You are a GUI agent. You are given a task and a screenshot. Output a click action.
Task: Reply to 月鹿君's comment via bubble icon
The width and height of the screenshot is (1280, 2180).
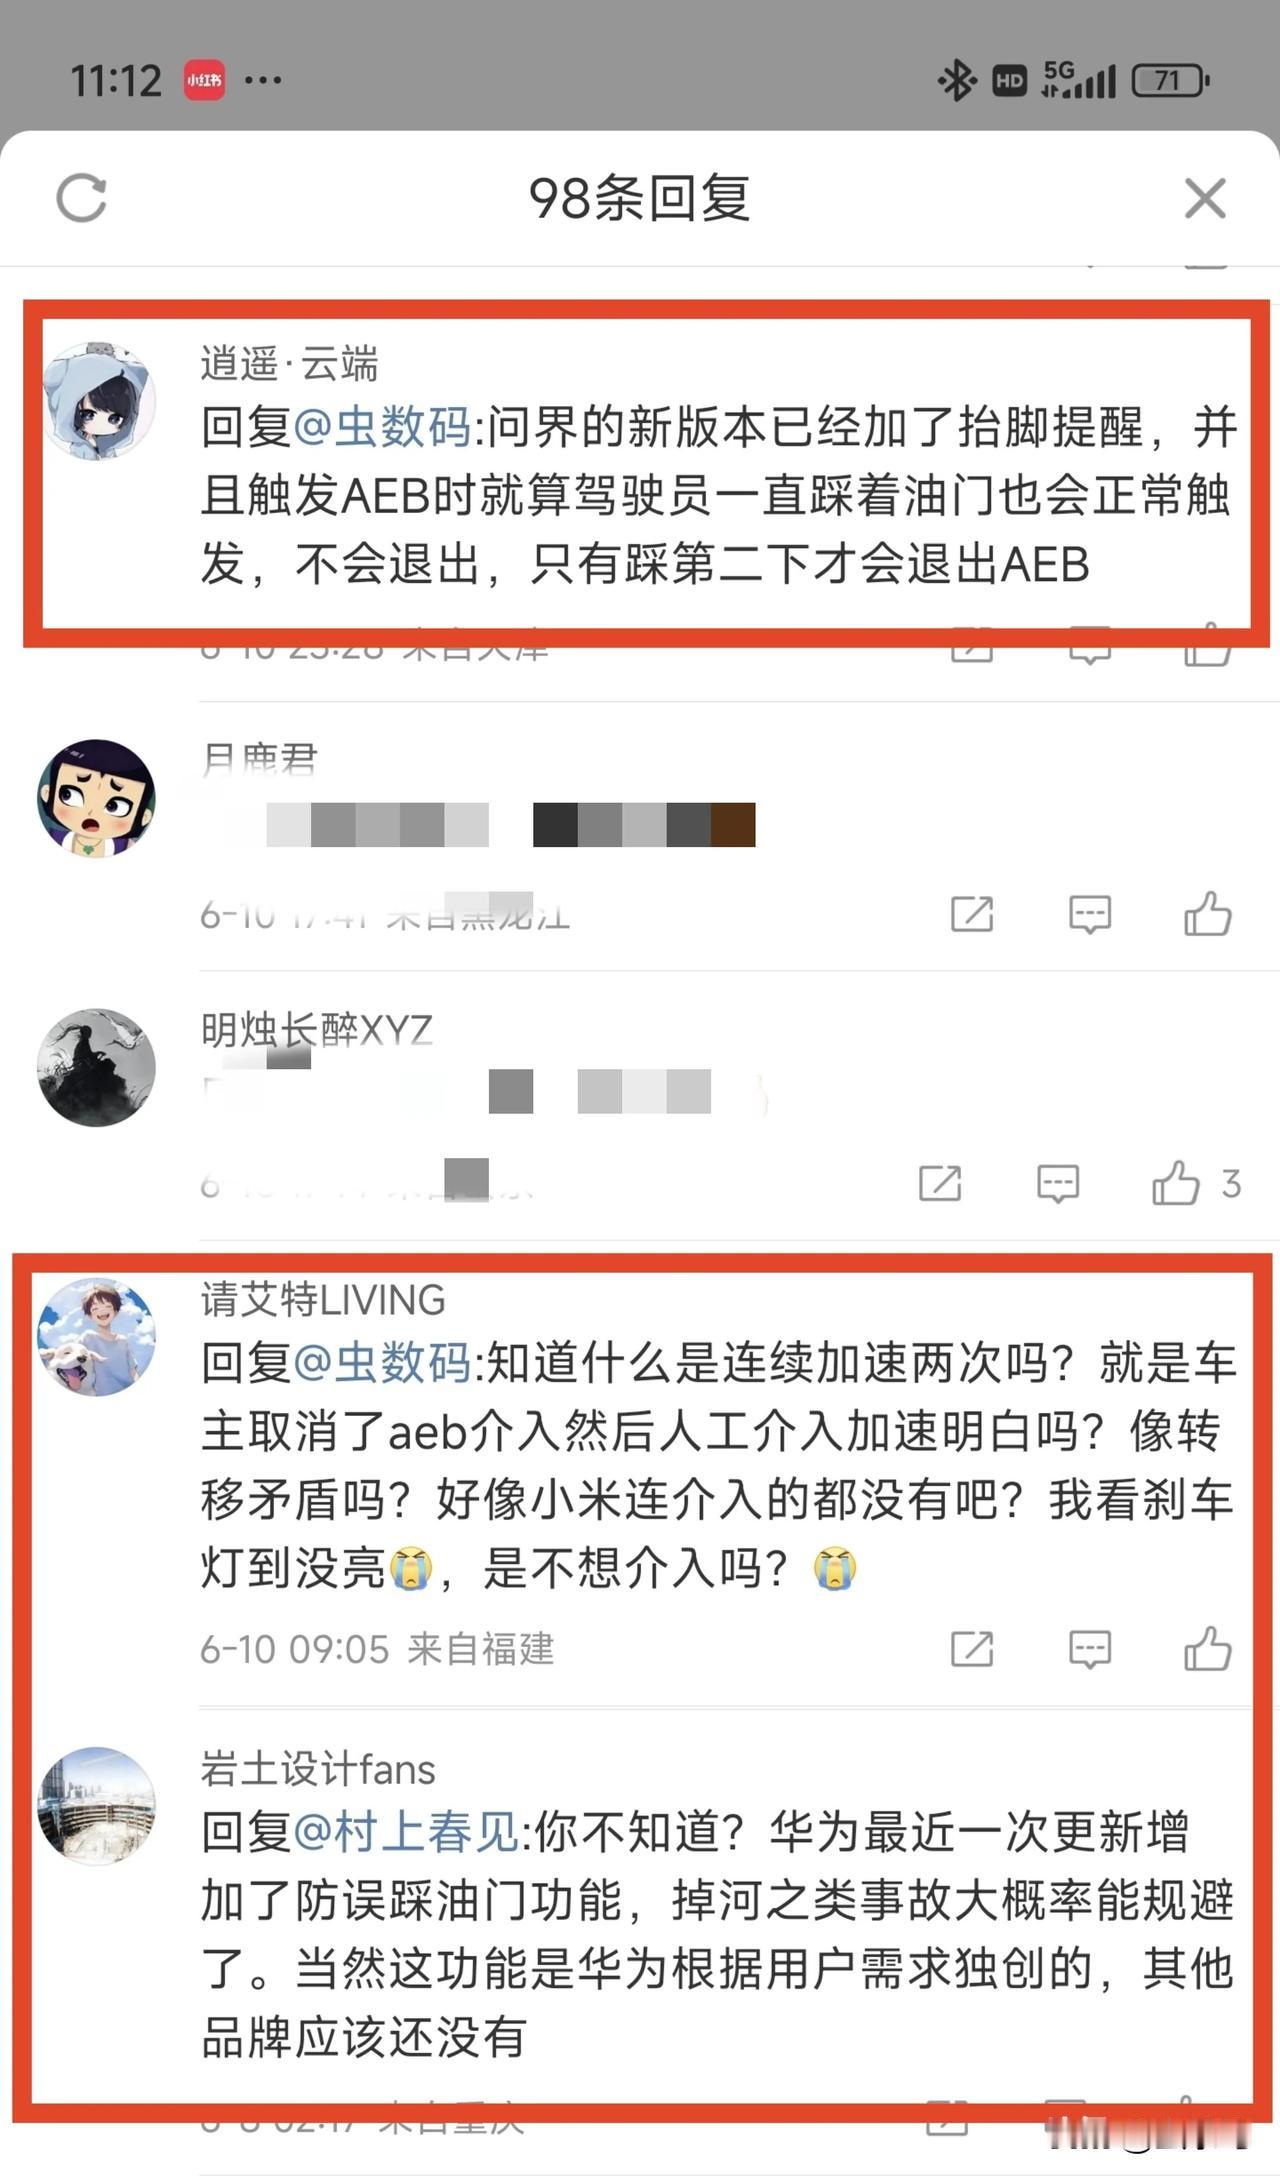(1089, 914)
